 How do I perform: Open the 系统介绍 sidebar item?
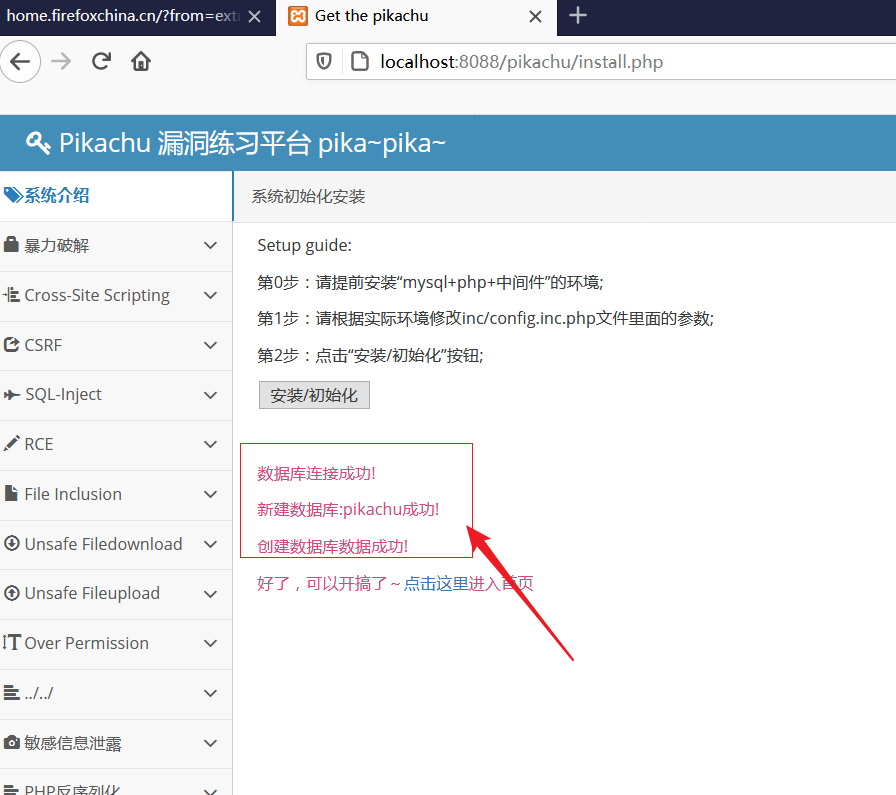tap(116, 196)
